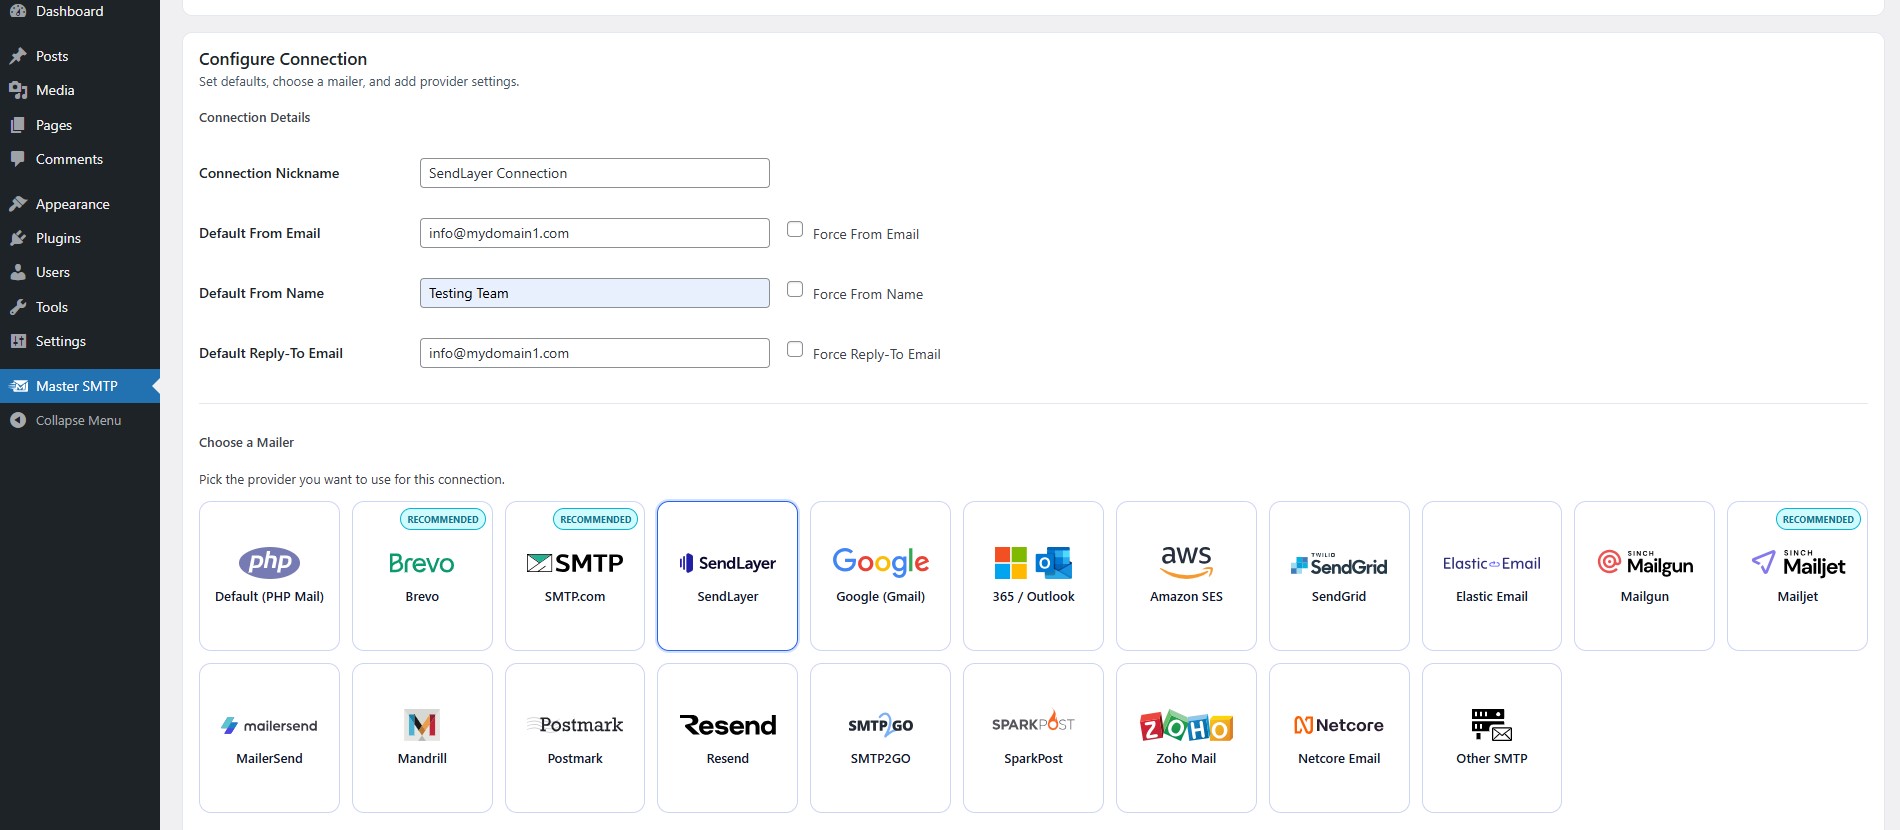Viewport: 1900px width, 830px height.
Task: Choose the Mandrill mailer icon
Action: (422, 725)
